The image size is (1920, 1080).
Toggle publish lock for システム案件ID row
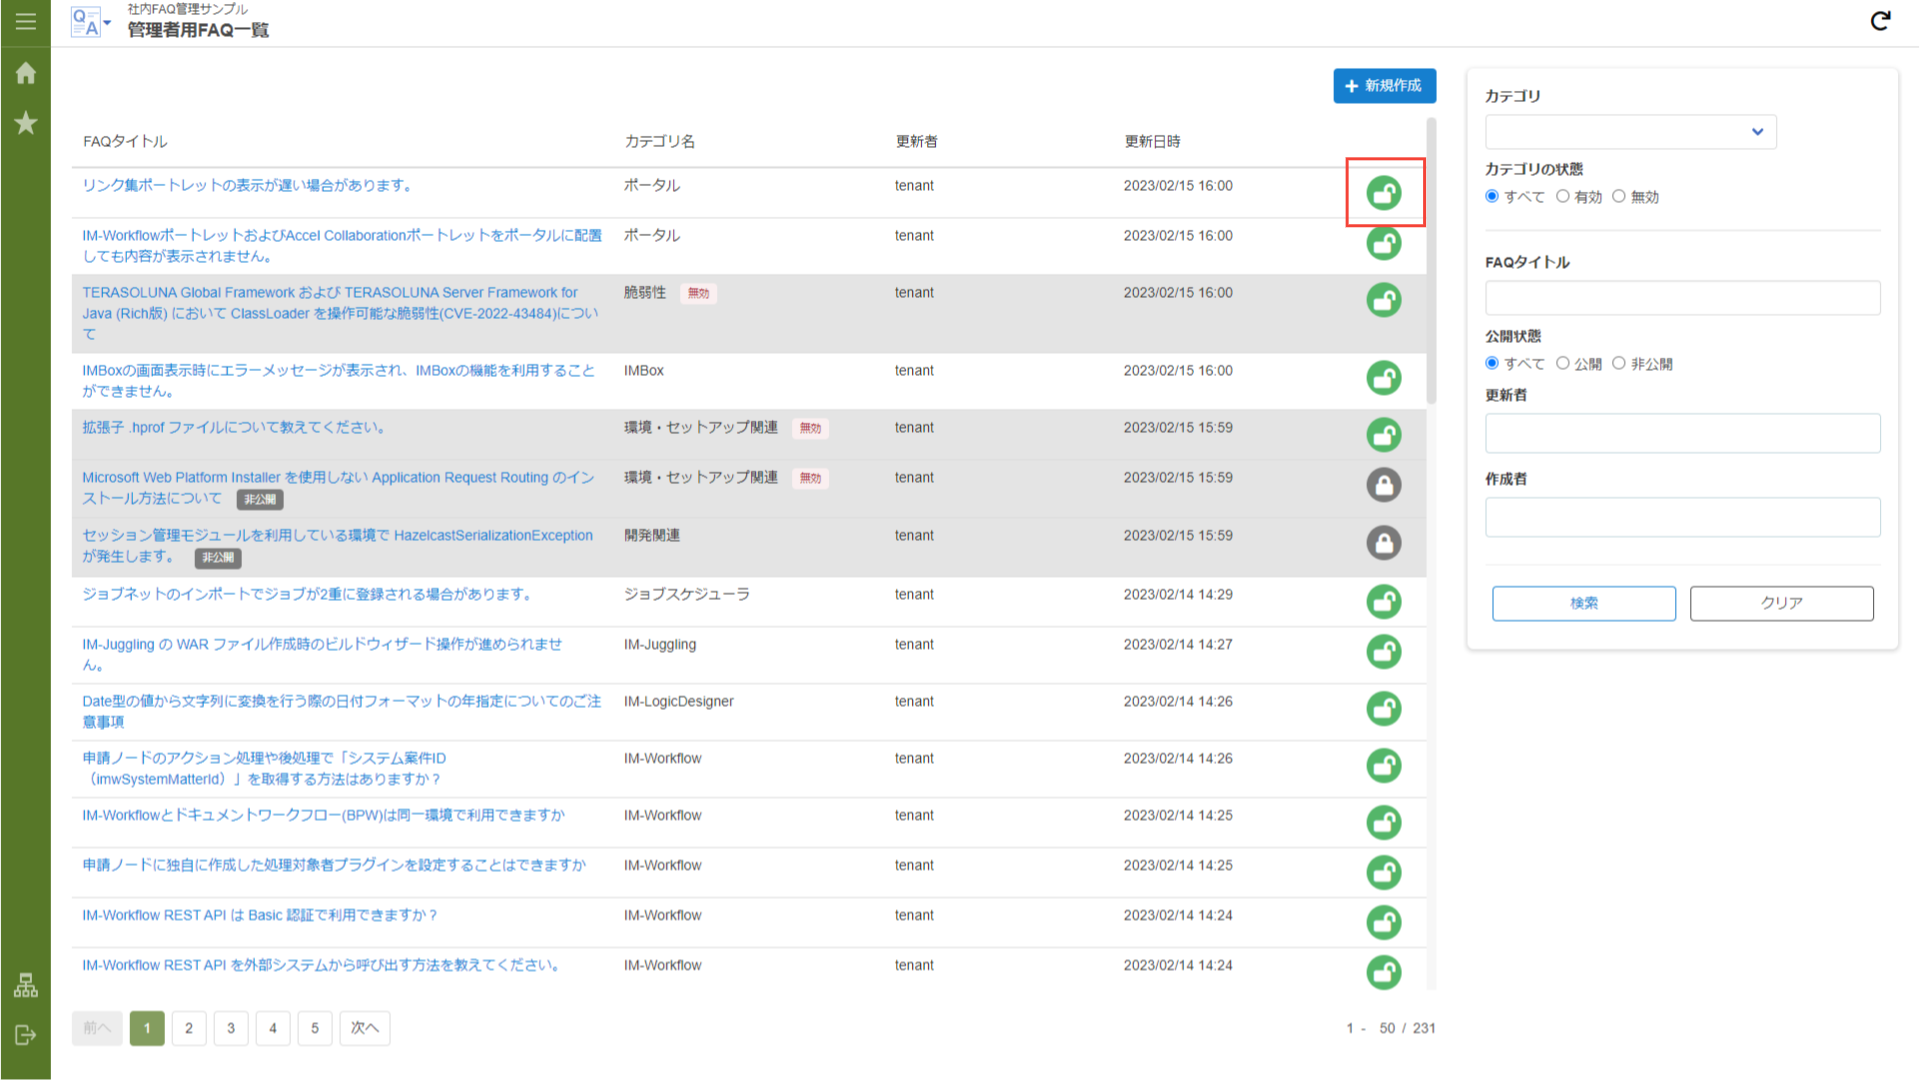tap(1384, 766)
